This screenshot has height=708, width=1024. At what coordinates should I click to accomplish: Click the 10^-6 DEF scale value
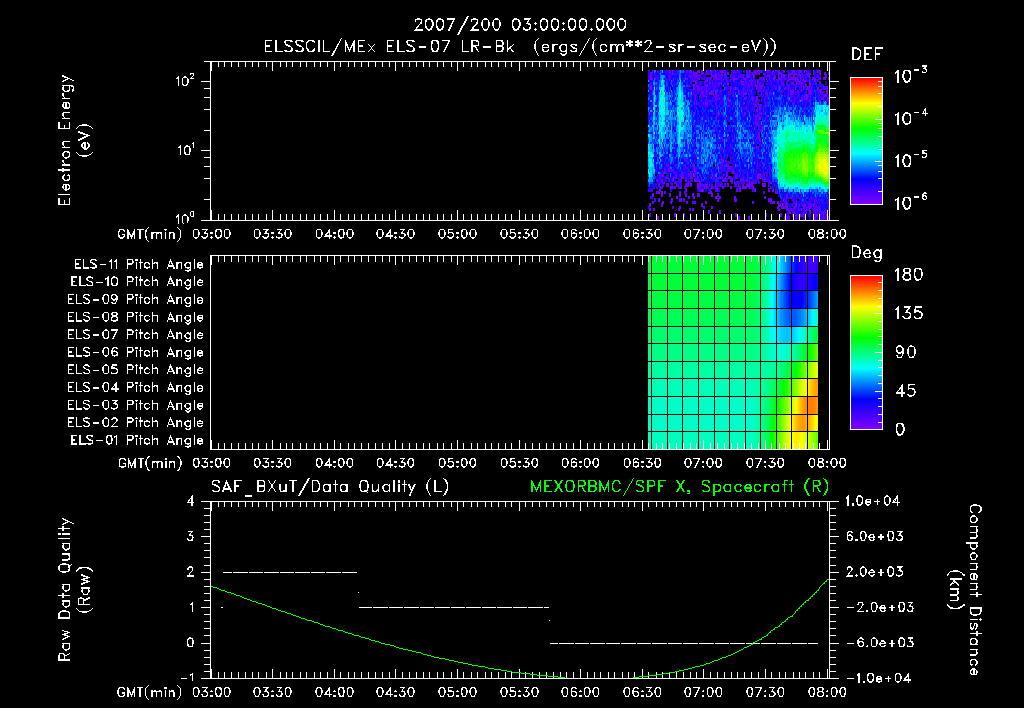coord(910,202)
